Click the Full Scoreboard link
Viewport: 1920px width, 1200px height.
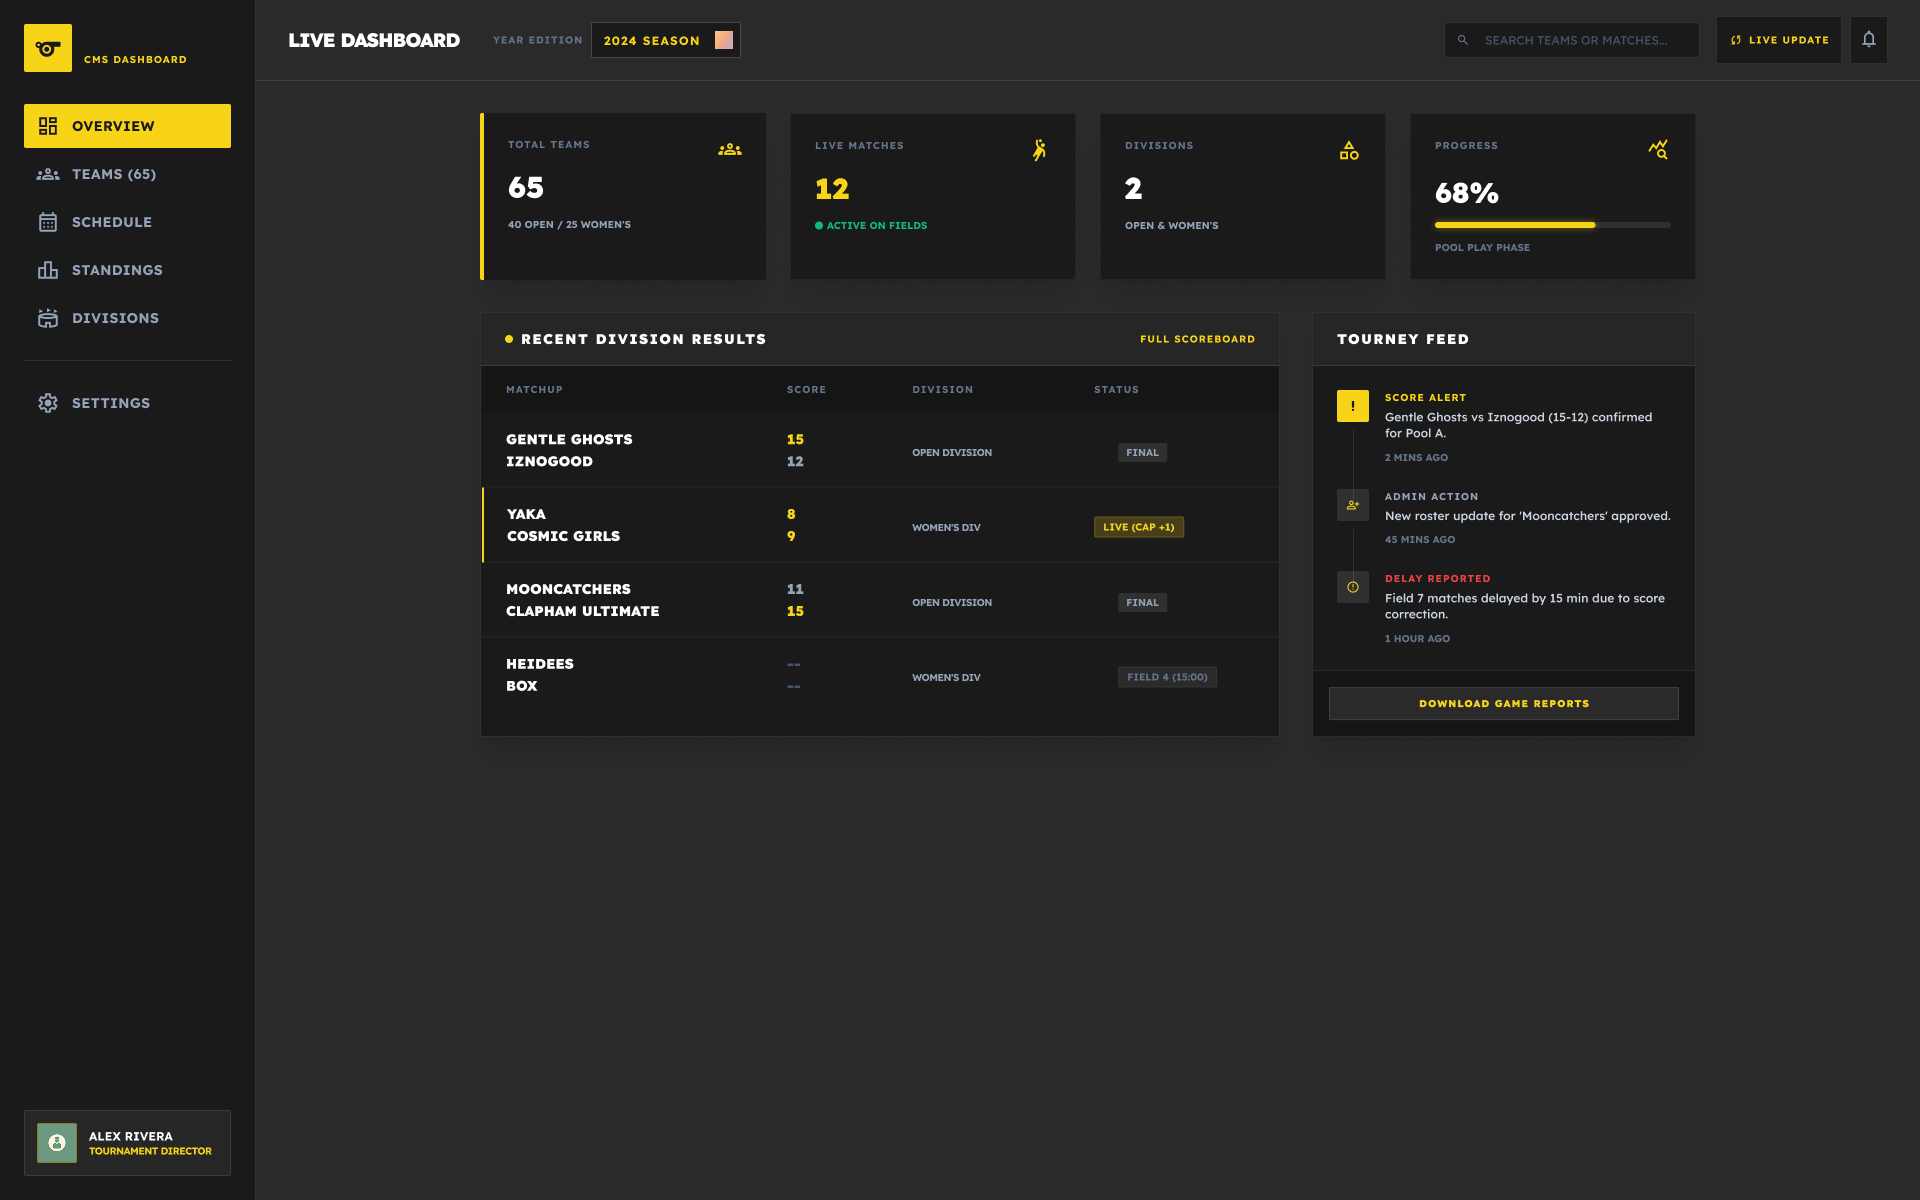(x=1197, y=339)
